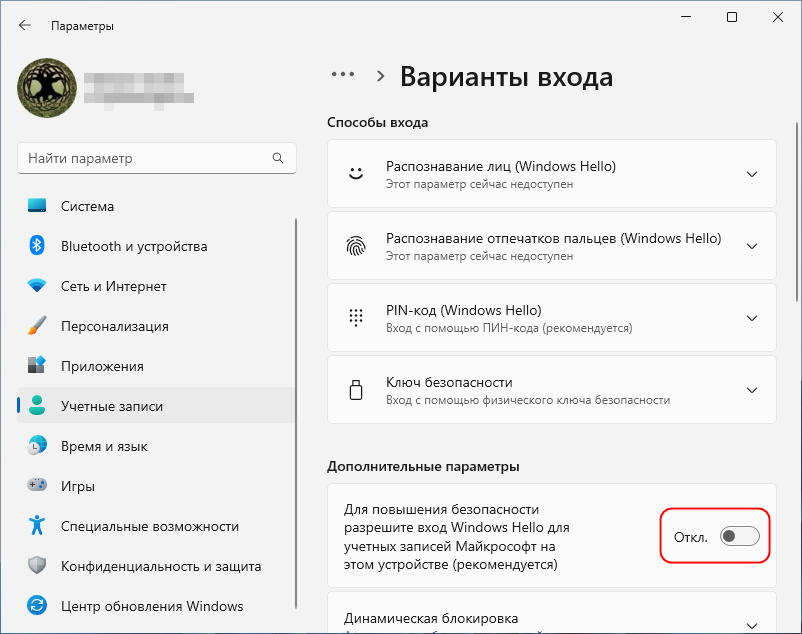Image resolution: width=802 pixels, height=634 pixels.
Task: Click the Время и язык globe icon
Action: tap(37, 446)
